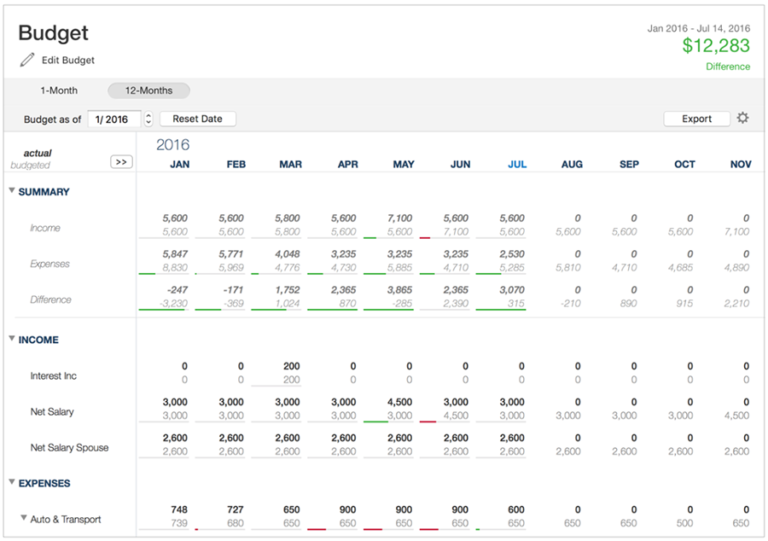The width and height of the screenshot is (768, 541).
Task: Click the Jan 2016 - Jul 14, 2016 date range
Action: tap(699, 28)
